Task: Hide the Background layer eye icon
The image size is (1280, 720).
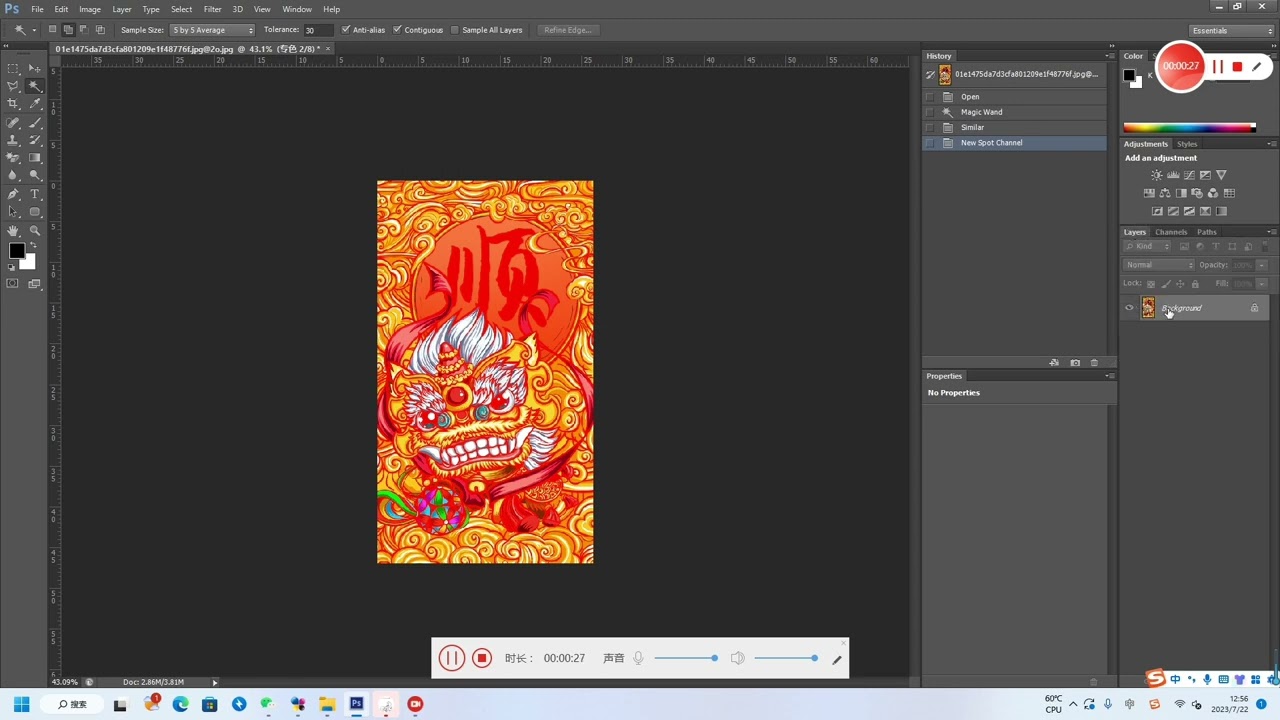Action: [1130, 308]
